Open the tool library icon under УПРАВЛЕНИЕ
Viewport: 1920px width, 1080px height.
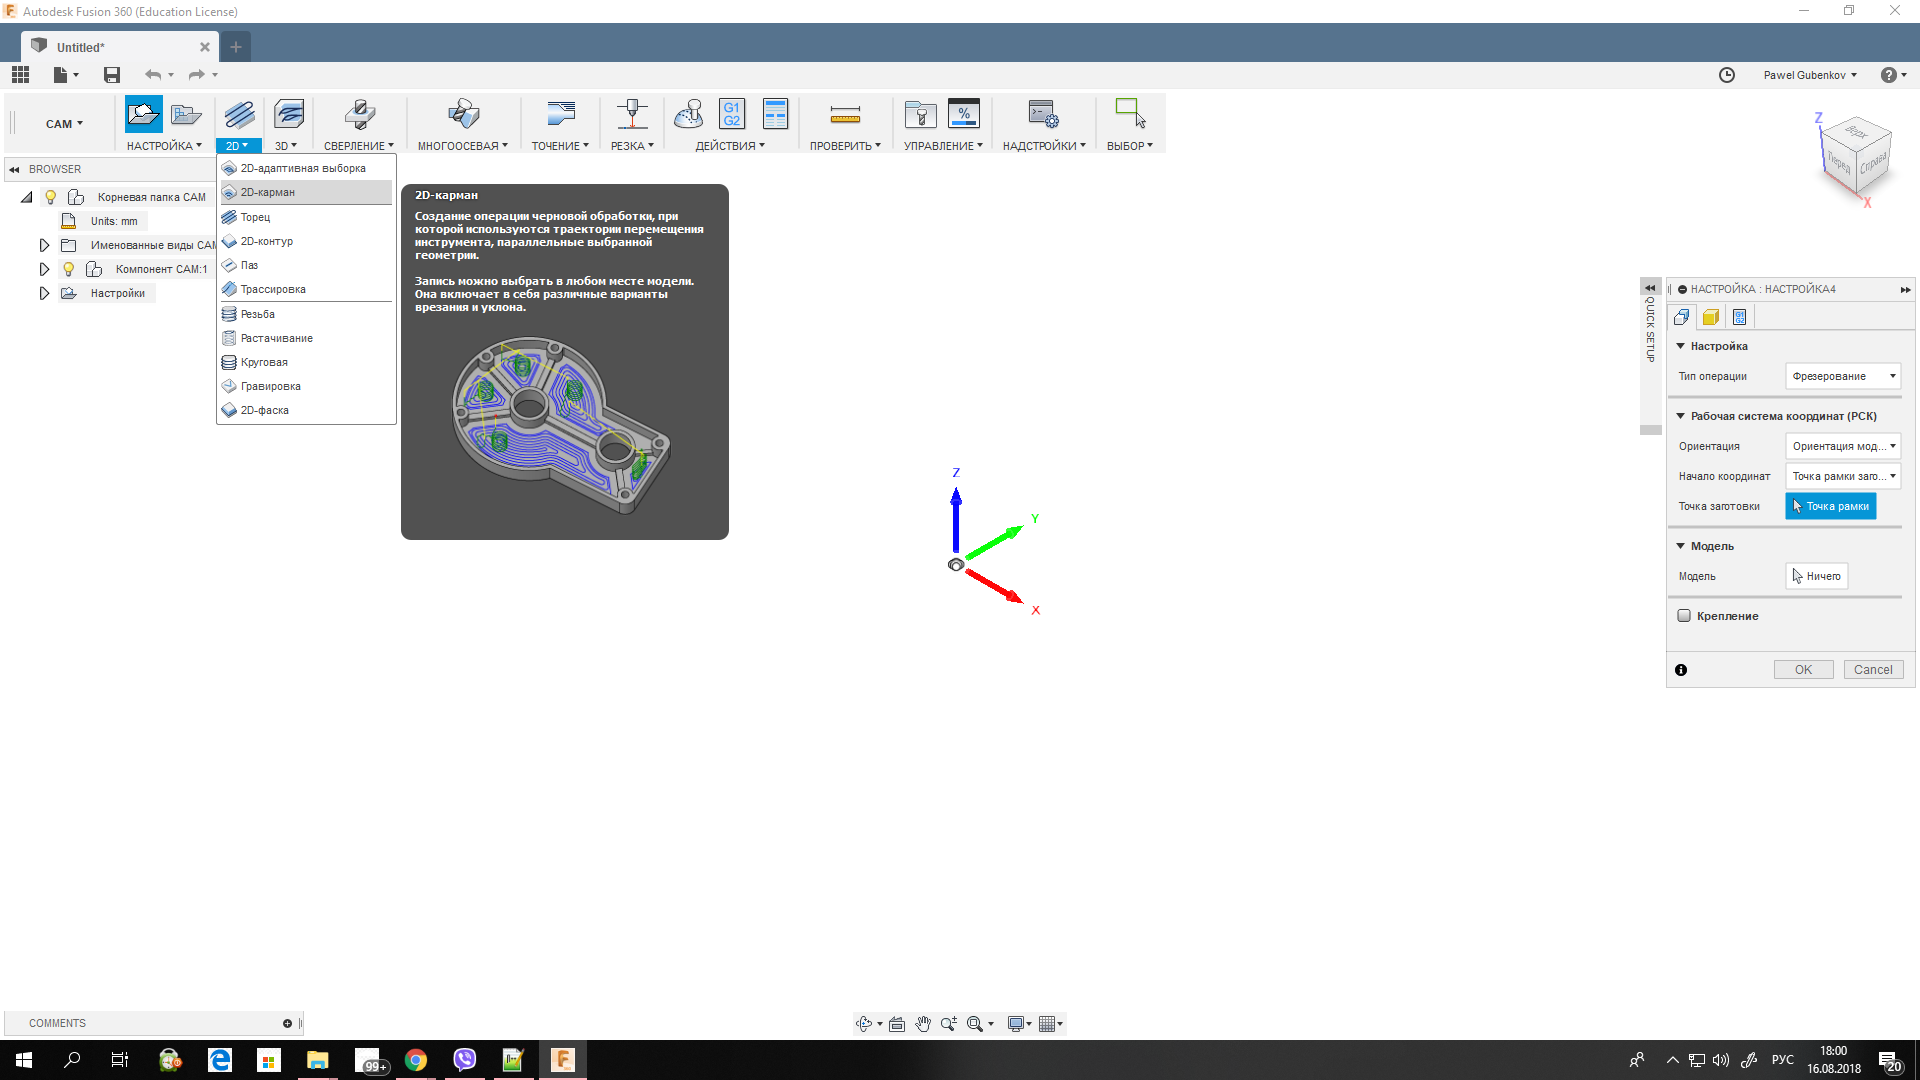[919, 115]
